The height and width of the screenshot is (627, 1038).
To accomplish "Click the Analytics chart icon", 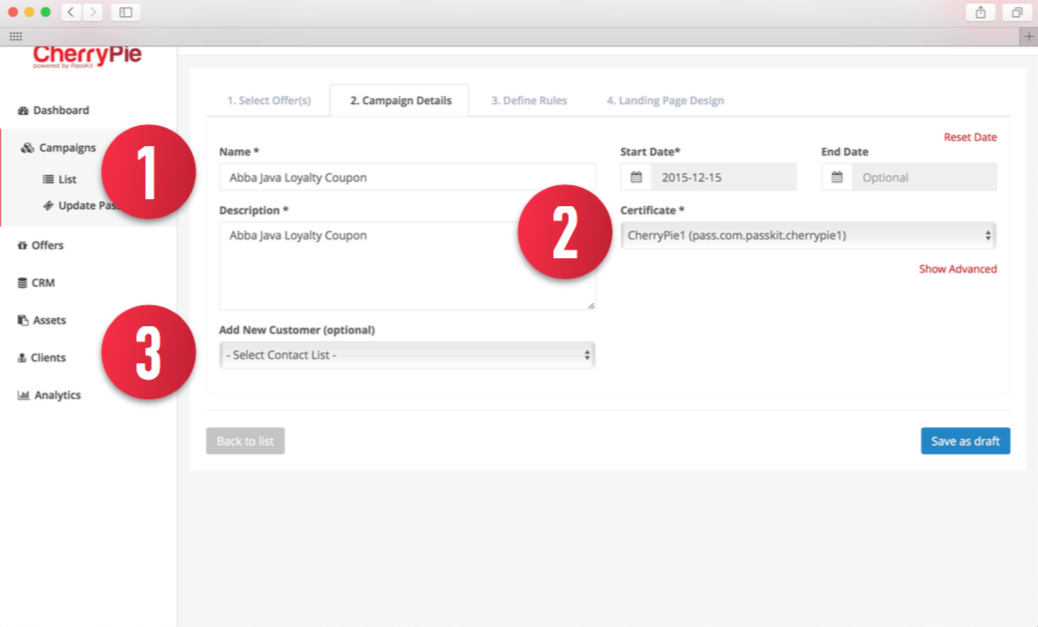I will [x=23, y=395].
